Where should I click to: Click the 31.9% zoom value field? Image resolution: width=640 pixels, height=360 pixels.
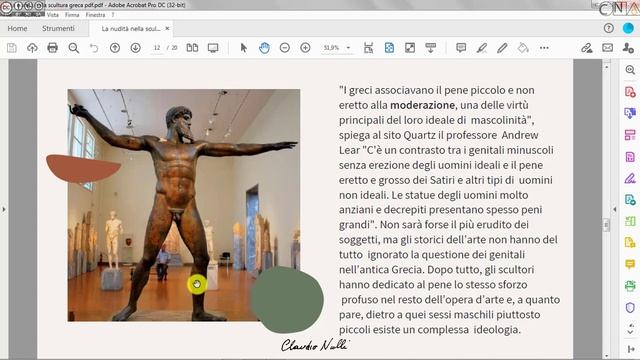coord(331,48)
